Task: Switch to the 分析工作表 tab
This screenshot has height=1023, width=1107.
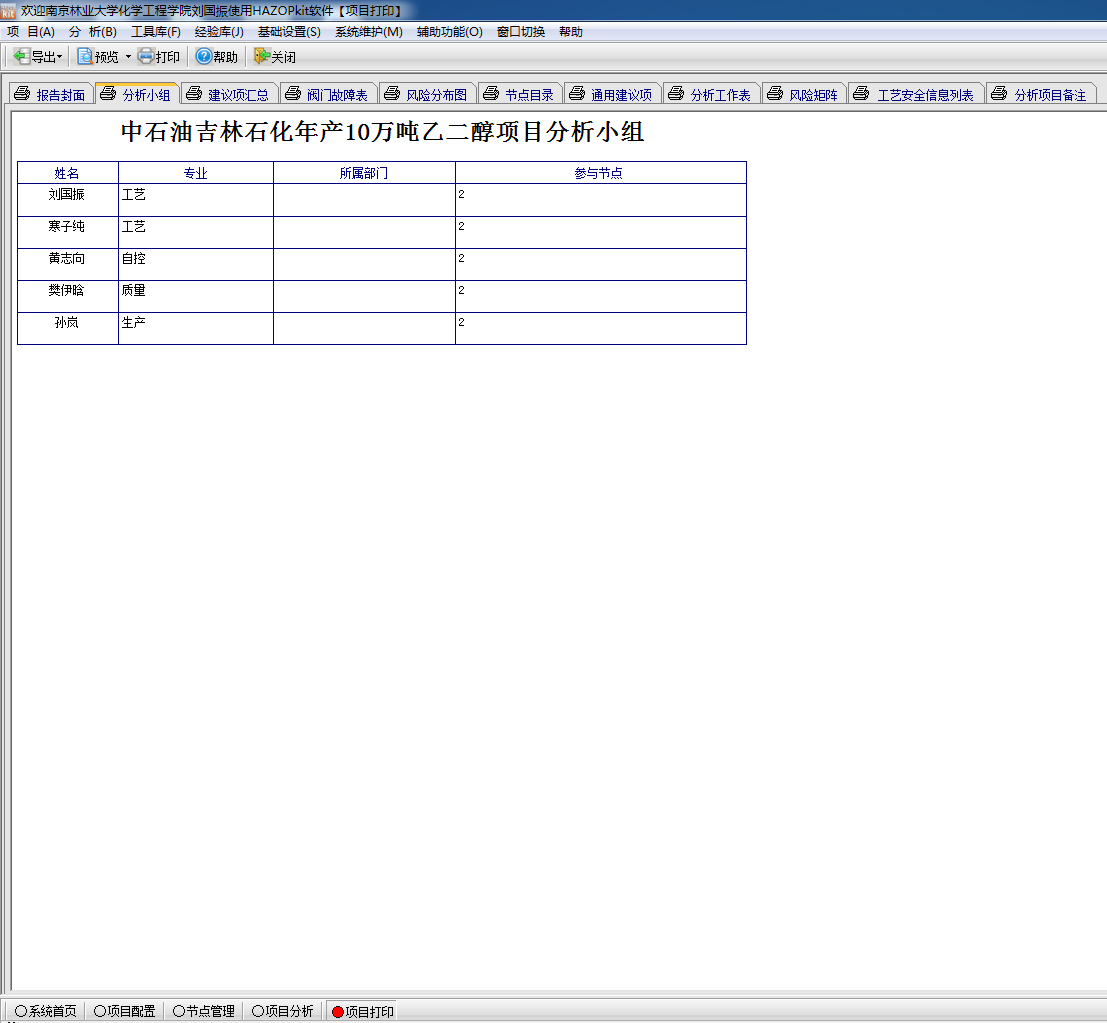Action: [712, 95]
